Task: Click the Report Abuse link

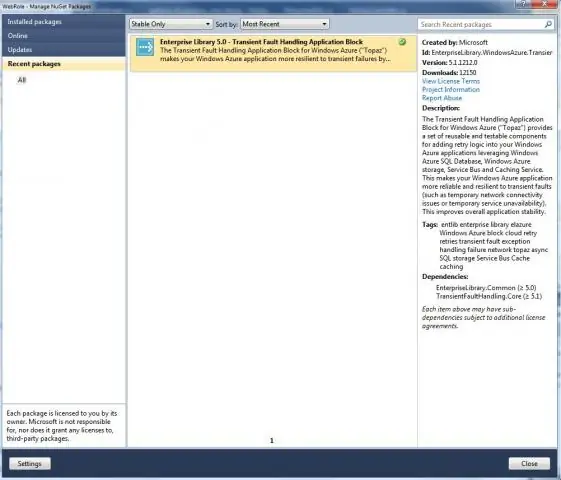Action: coord(442,98)
